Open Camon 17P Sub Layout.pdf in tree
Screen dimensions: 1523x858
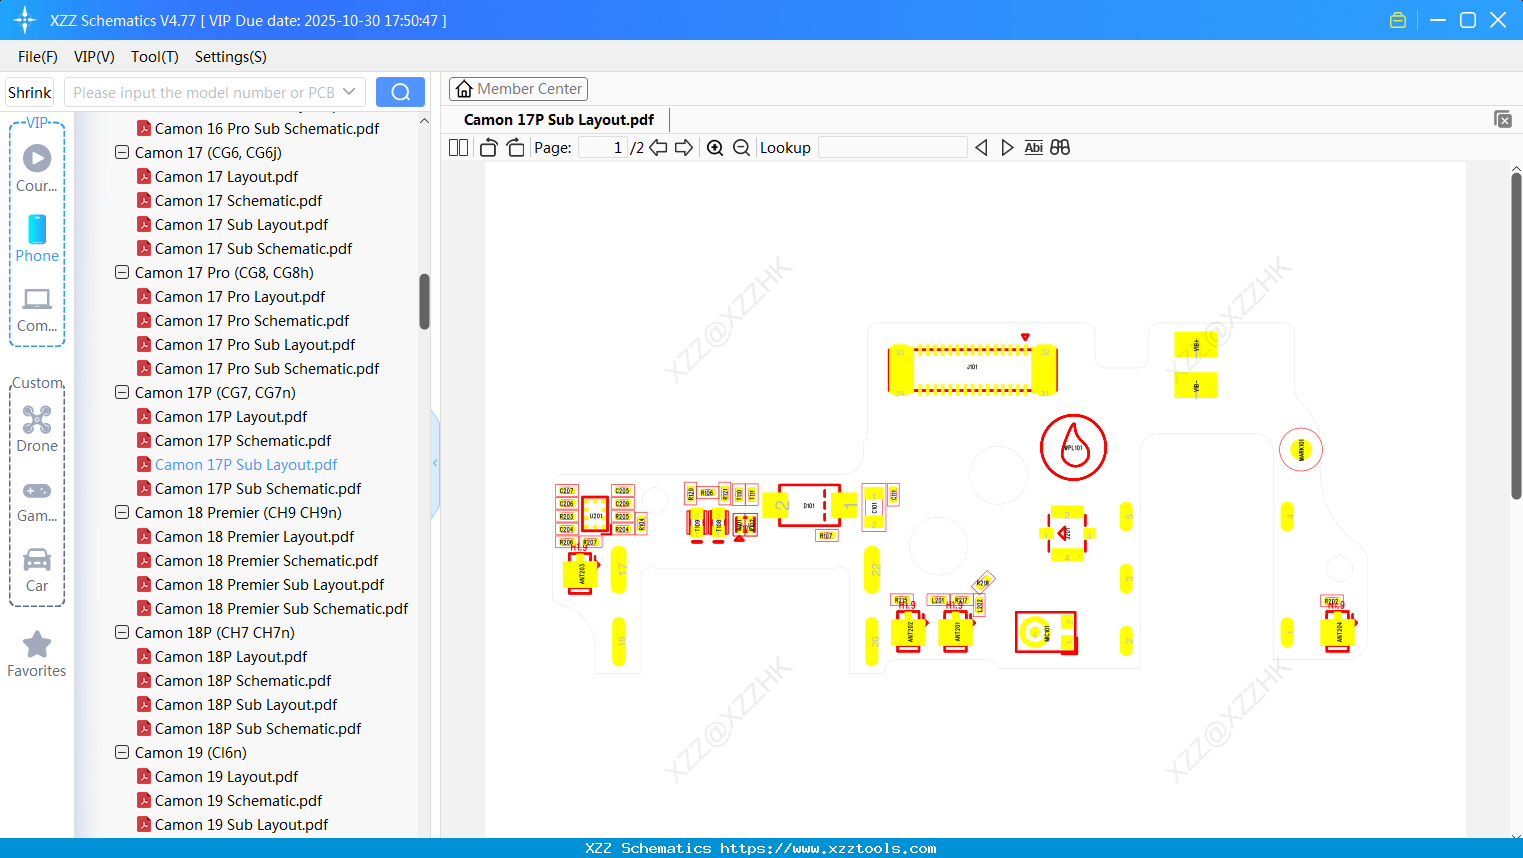[246, 464]
